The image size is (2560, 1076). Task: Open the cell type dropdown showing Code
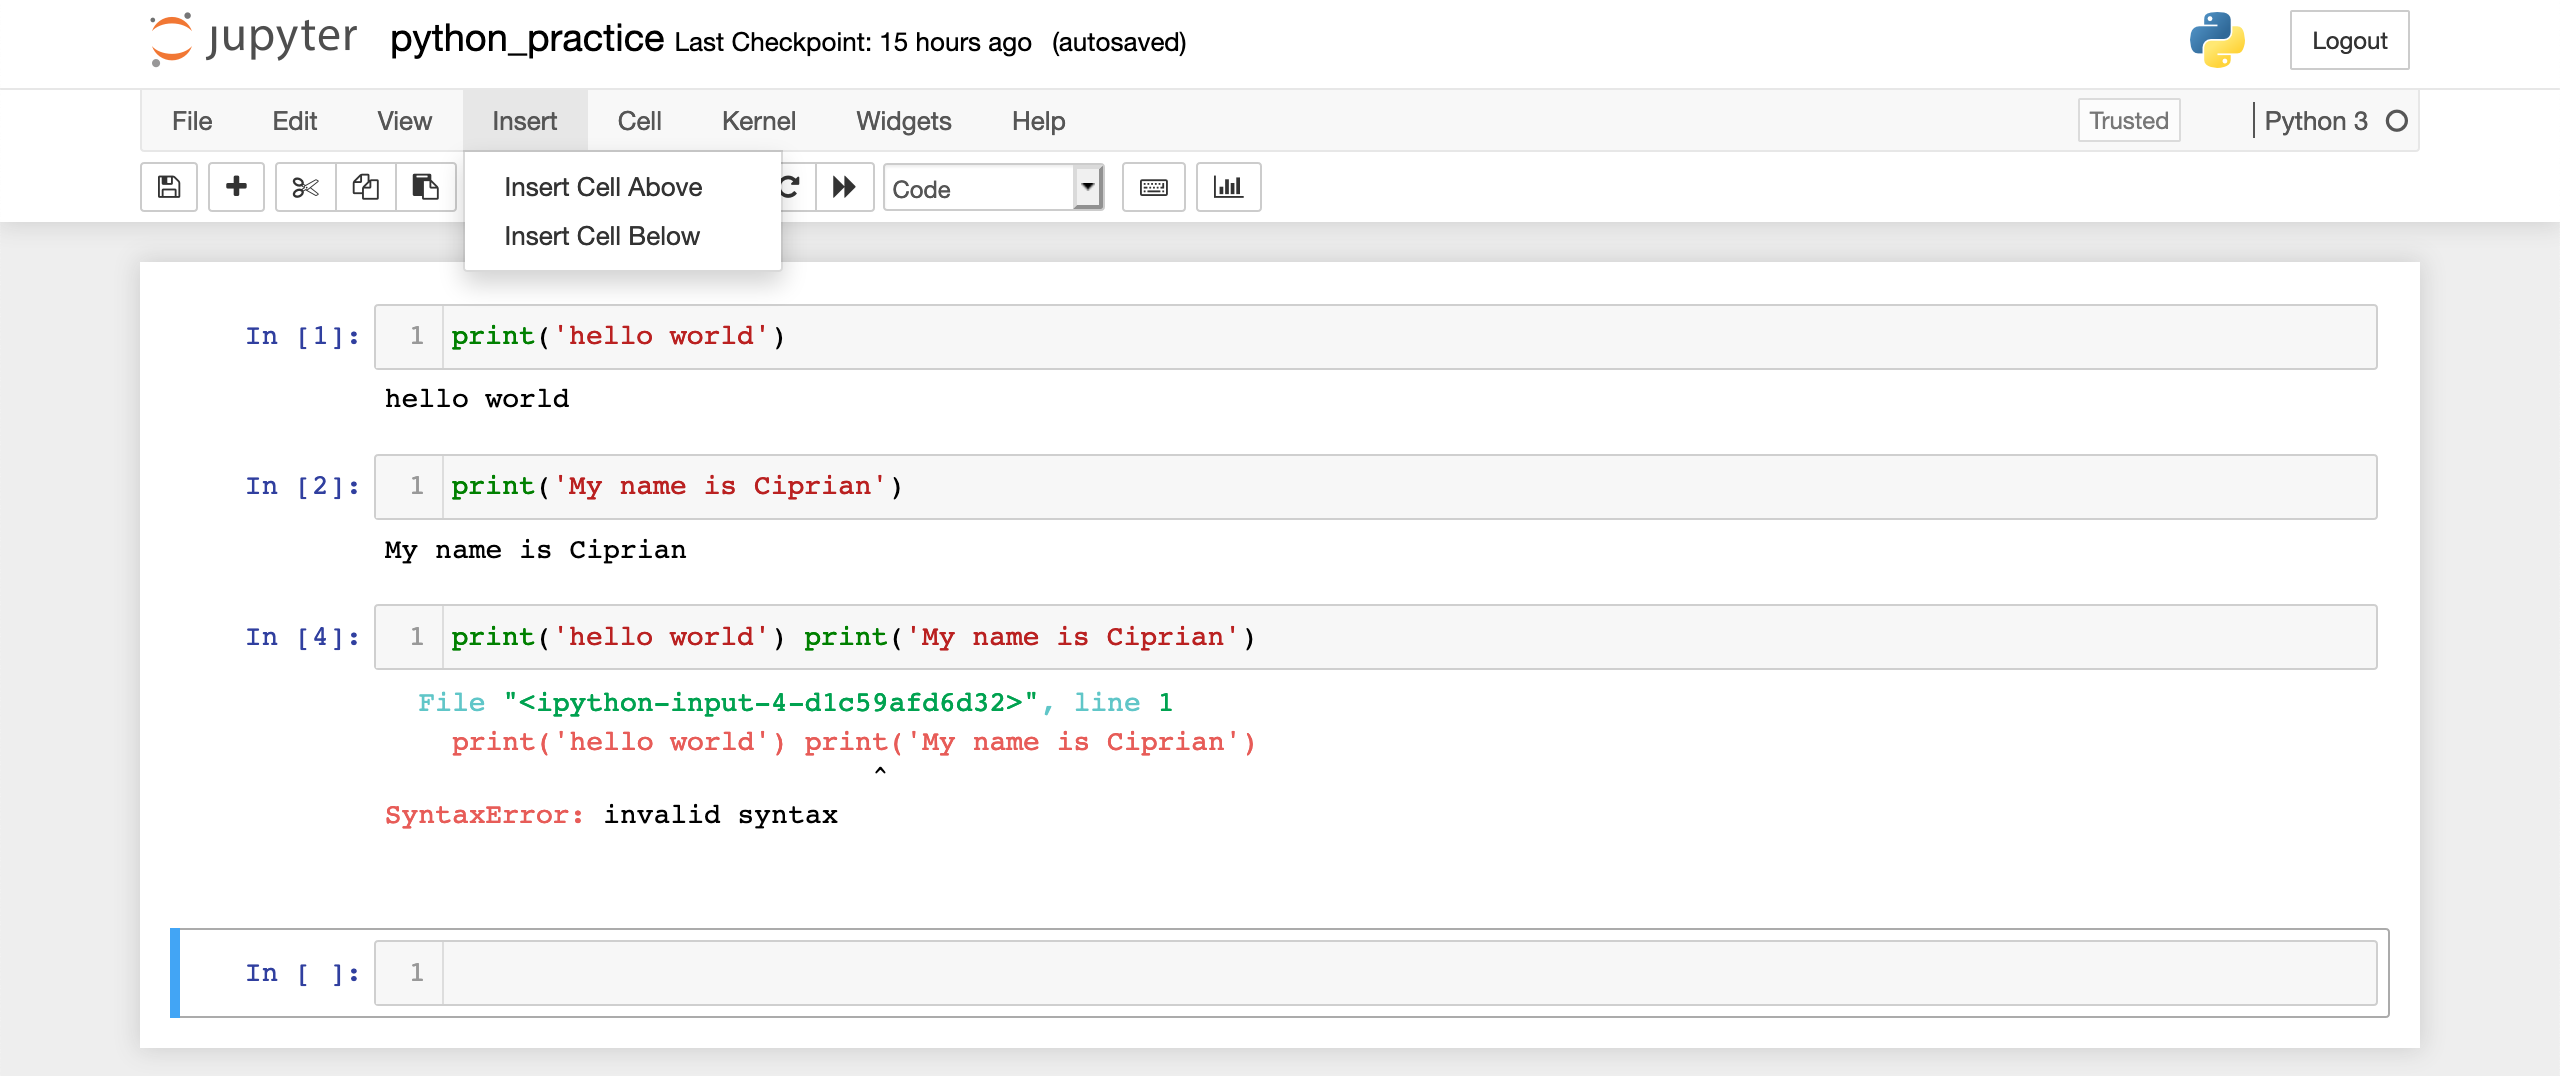1089,188
